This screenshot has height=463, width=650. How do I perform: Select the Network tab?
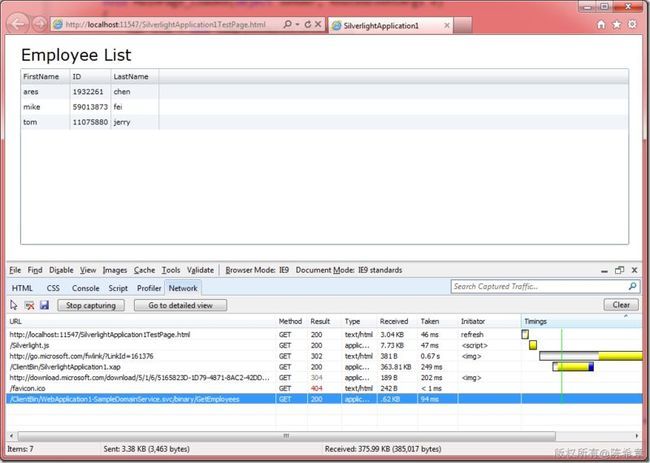(183, 288)
